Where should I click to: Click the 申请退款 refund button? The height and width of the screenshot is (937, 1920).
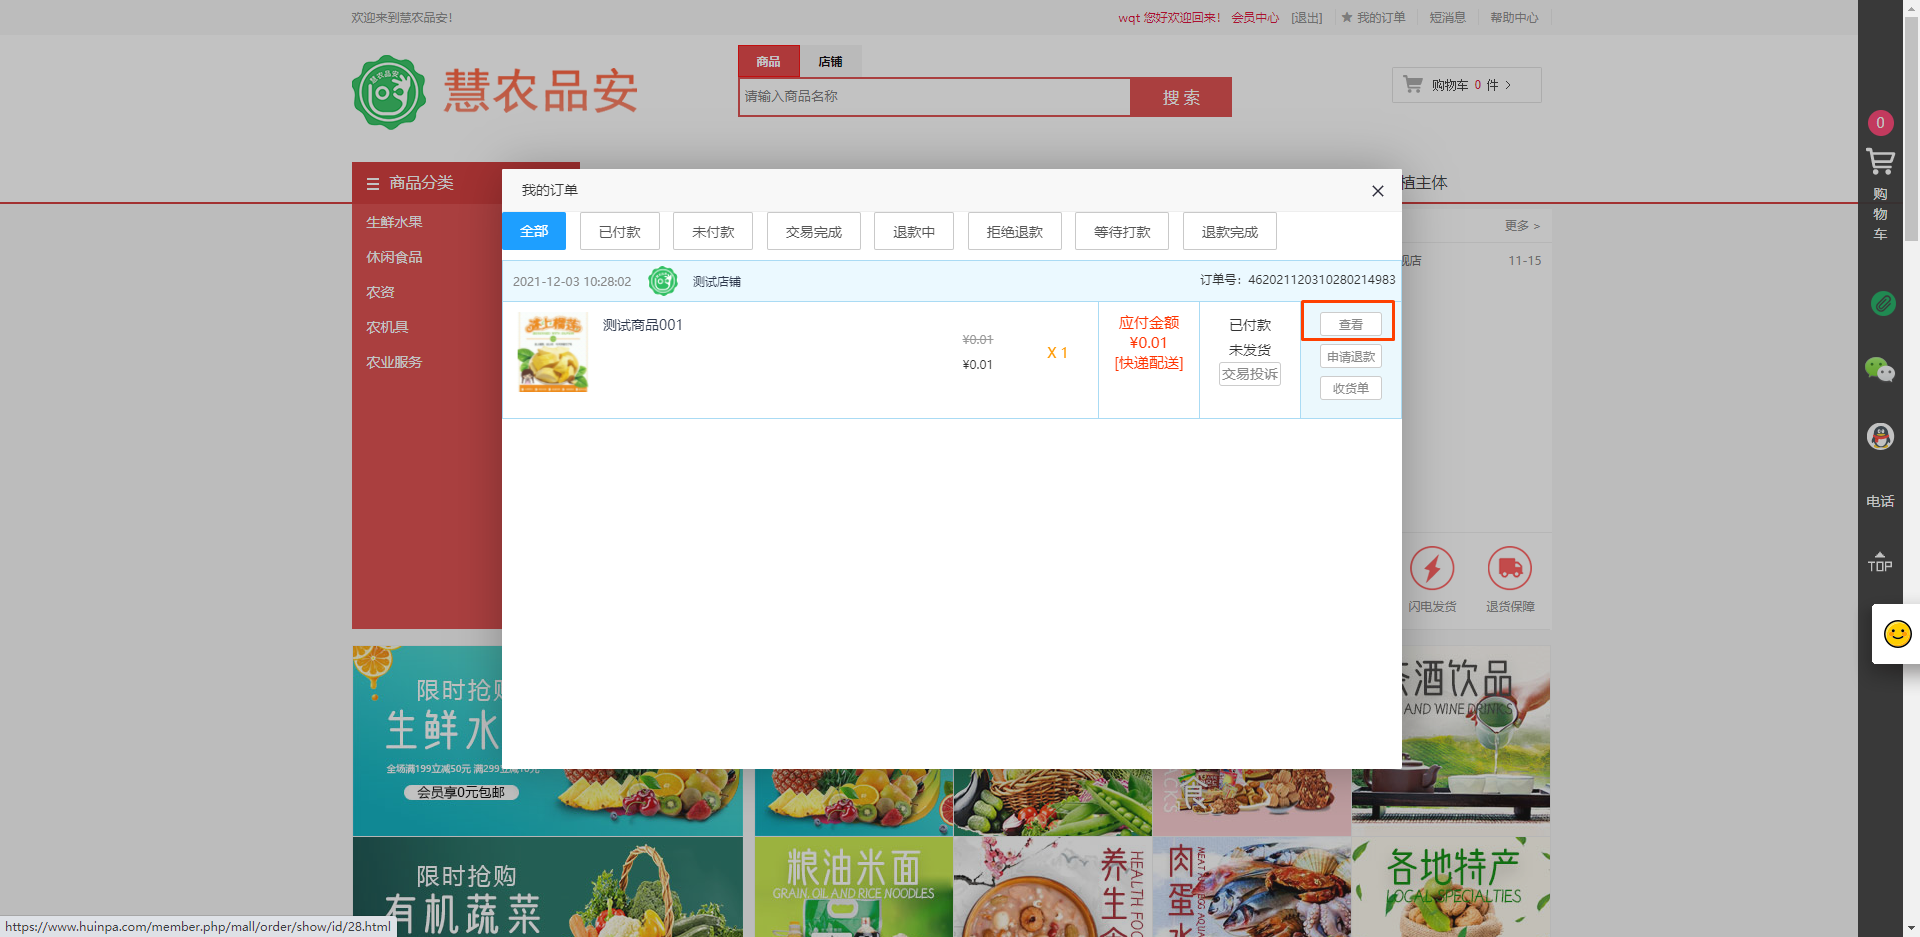[x=1350, y=357]
